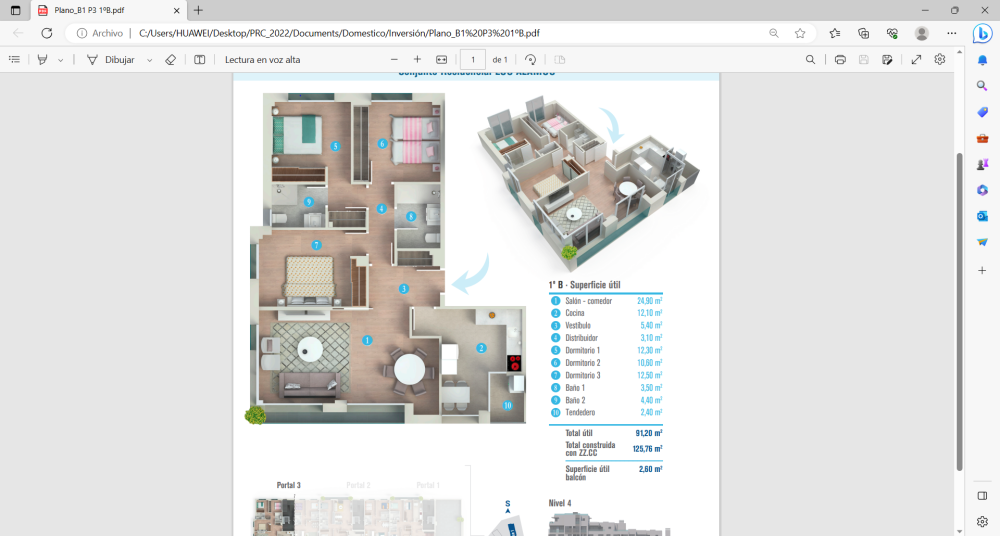
Task: Toggle fit to width view
Action: [441, 59]
